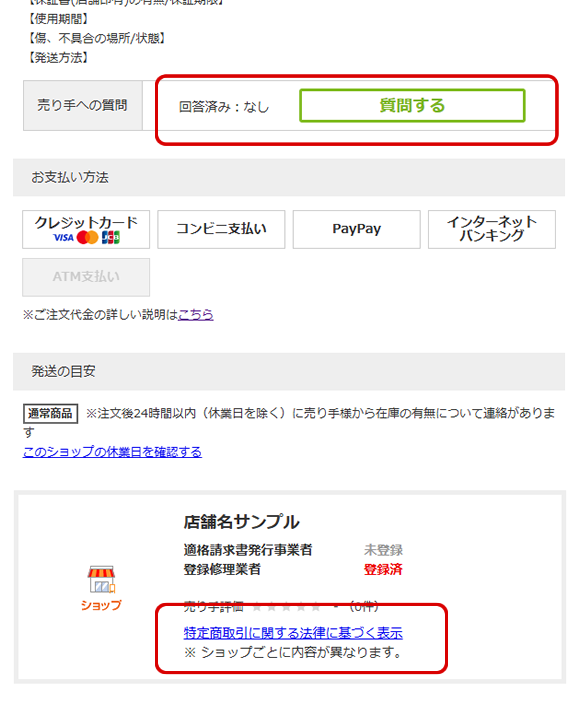Click the 売り手への質問 label cell
The width and height of the screenshot is (580, 703).
pos(83,106)
